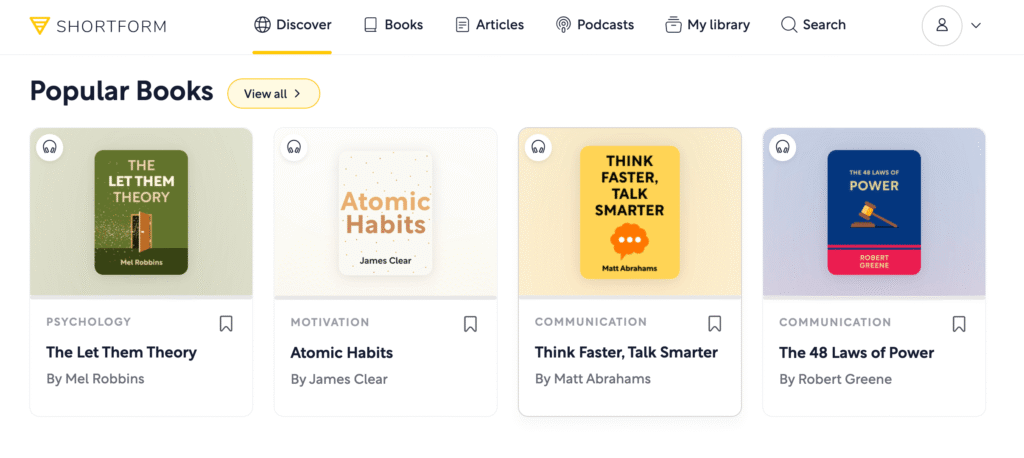Expand the account dropdown chevron
The image size is (1024, 458).
(976, 25)
